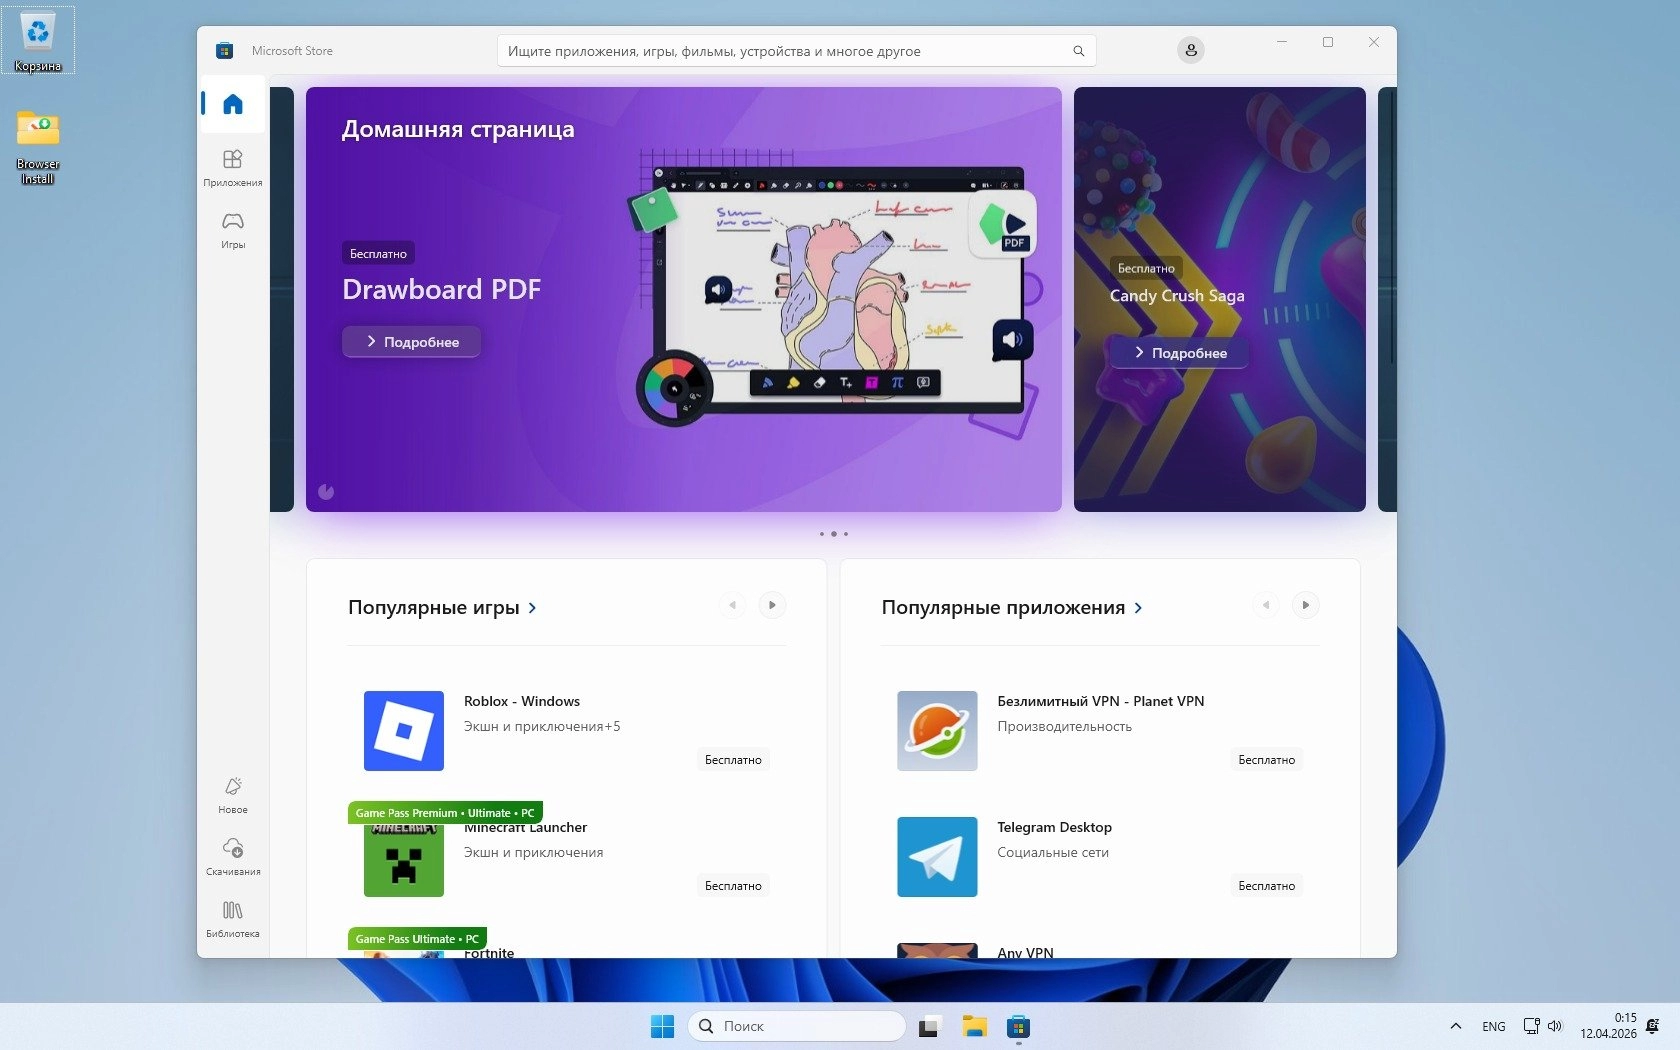Open the Приложения section in sidebar

coord(233,167)
